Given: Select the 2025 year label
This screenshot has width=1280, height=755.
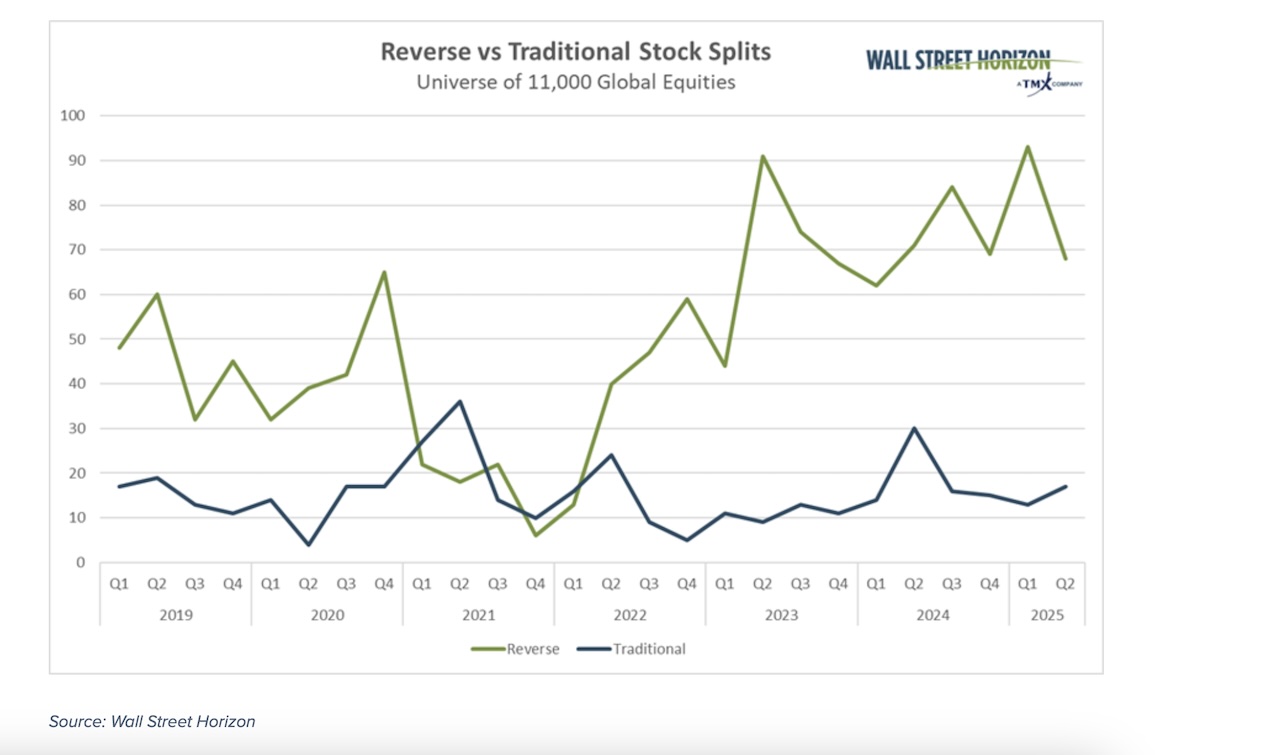Looking at the screenshot, I should 1048,615.
